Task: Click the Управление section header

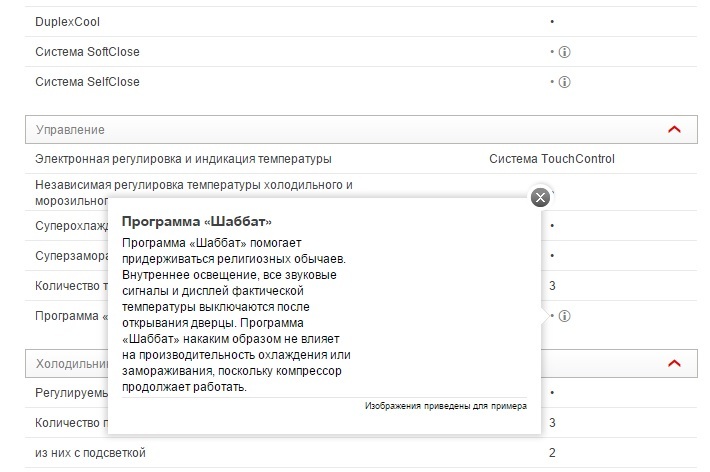Action: click(x=70, y=130)
